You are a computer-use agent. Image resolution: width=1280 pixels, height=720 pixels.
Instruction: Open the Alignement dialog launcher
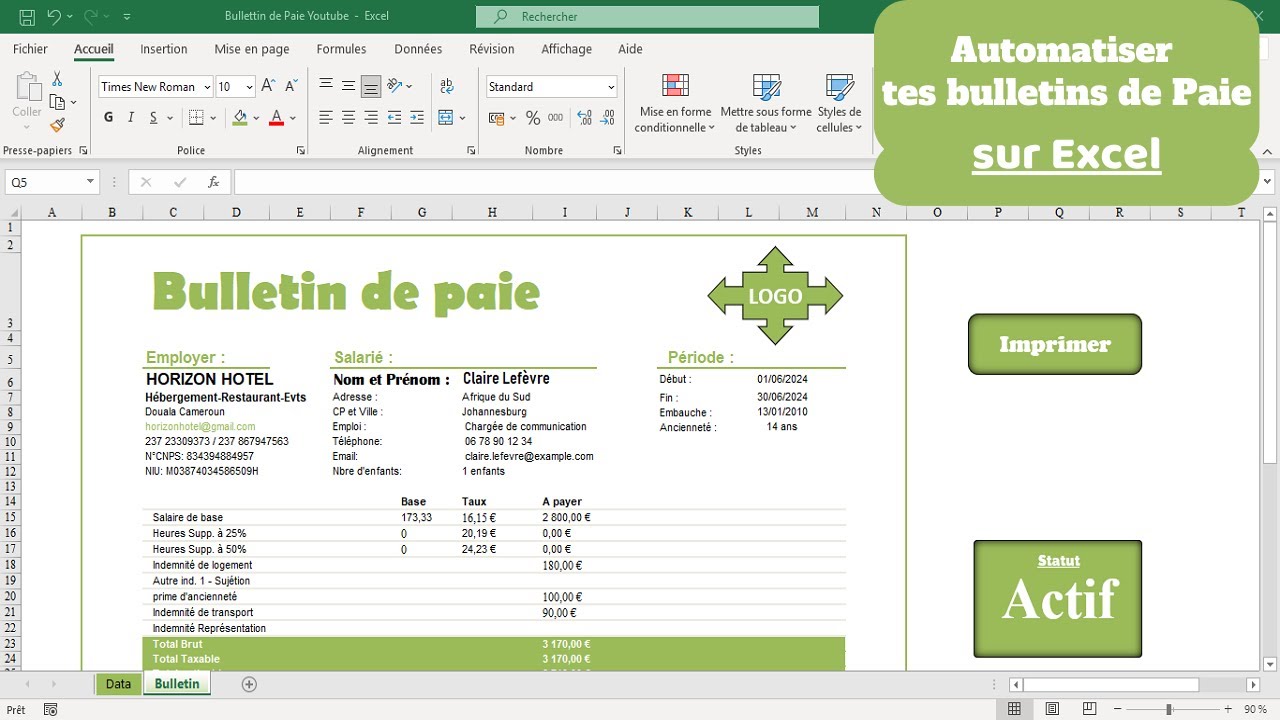pyautogui.click(x=471, y=150)
